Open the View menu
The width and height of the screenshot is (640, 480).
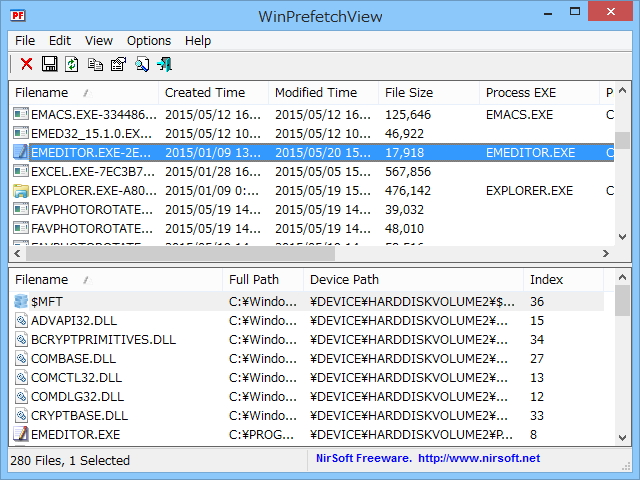click(99, 41)
